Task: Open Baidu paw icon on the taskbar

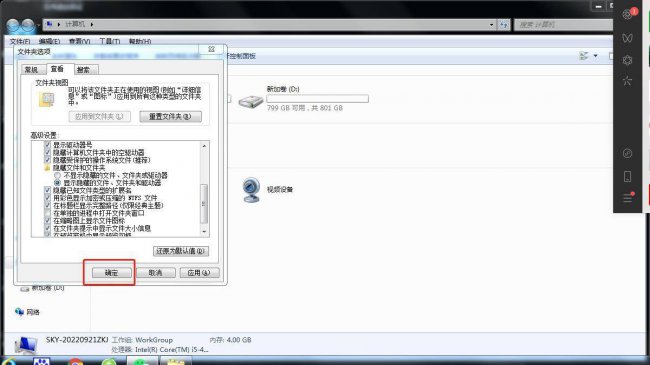Action: pos(41,361)
